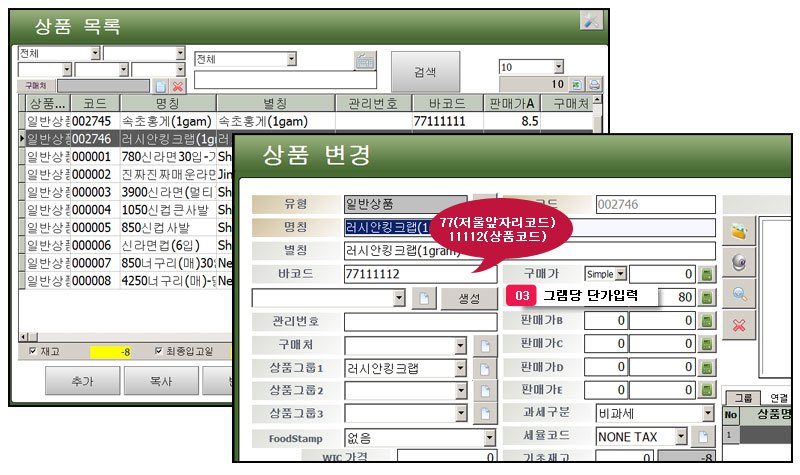Sort by 판매가A column header

pyautogui.click(x=512, y=104)
